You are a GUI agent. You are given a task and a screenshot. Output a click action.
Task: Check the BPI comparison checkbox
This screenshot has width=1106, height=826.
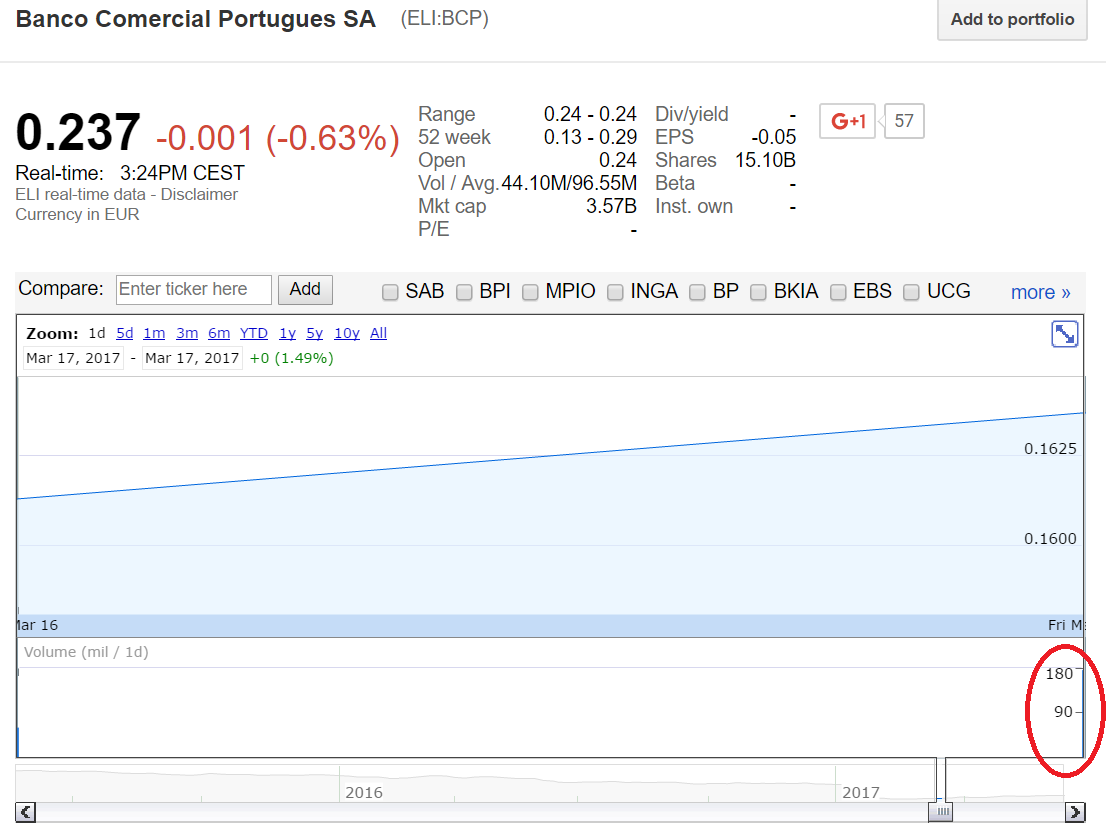[x=464, y=292]
